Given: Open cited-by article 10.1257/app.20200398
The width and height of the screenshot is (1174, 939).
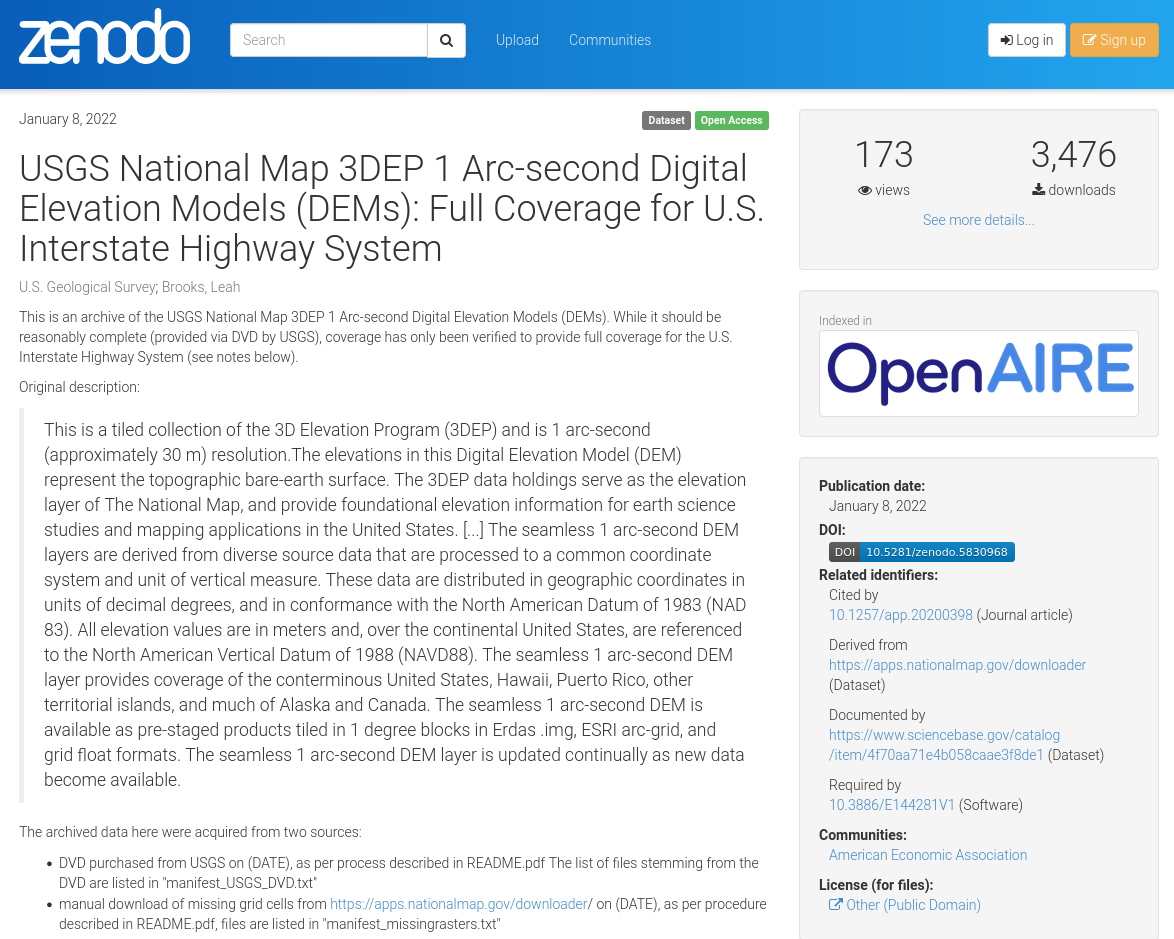Looking at the screenshot, I should tap(900, 615).
